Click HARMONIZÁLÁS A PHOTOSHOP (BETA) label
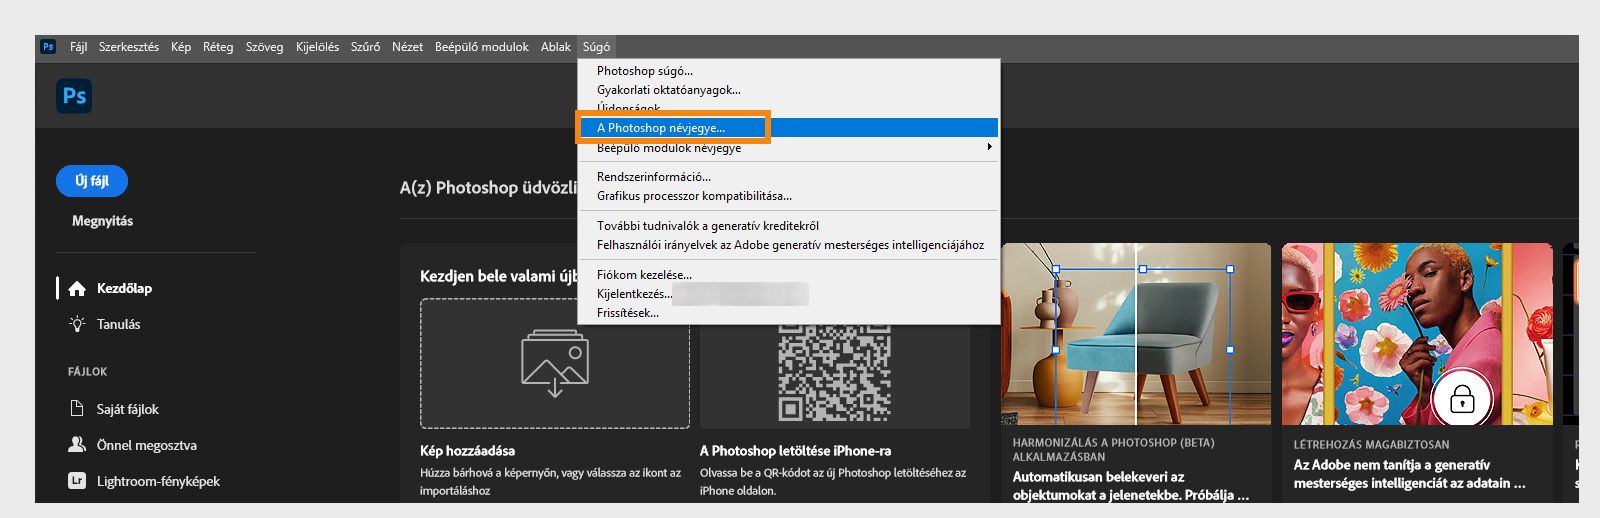The width and height of the screenshot is (1600, 518). click(1113, 449)
